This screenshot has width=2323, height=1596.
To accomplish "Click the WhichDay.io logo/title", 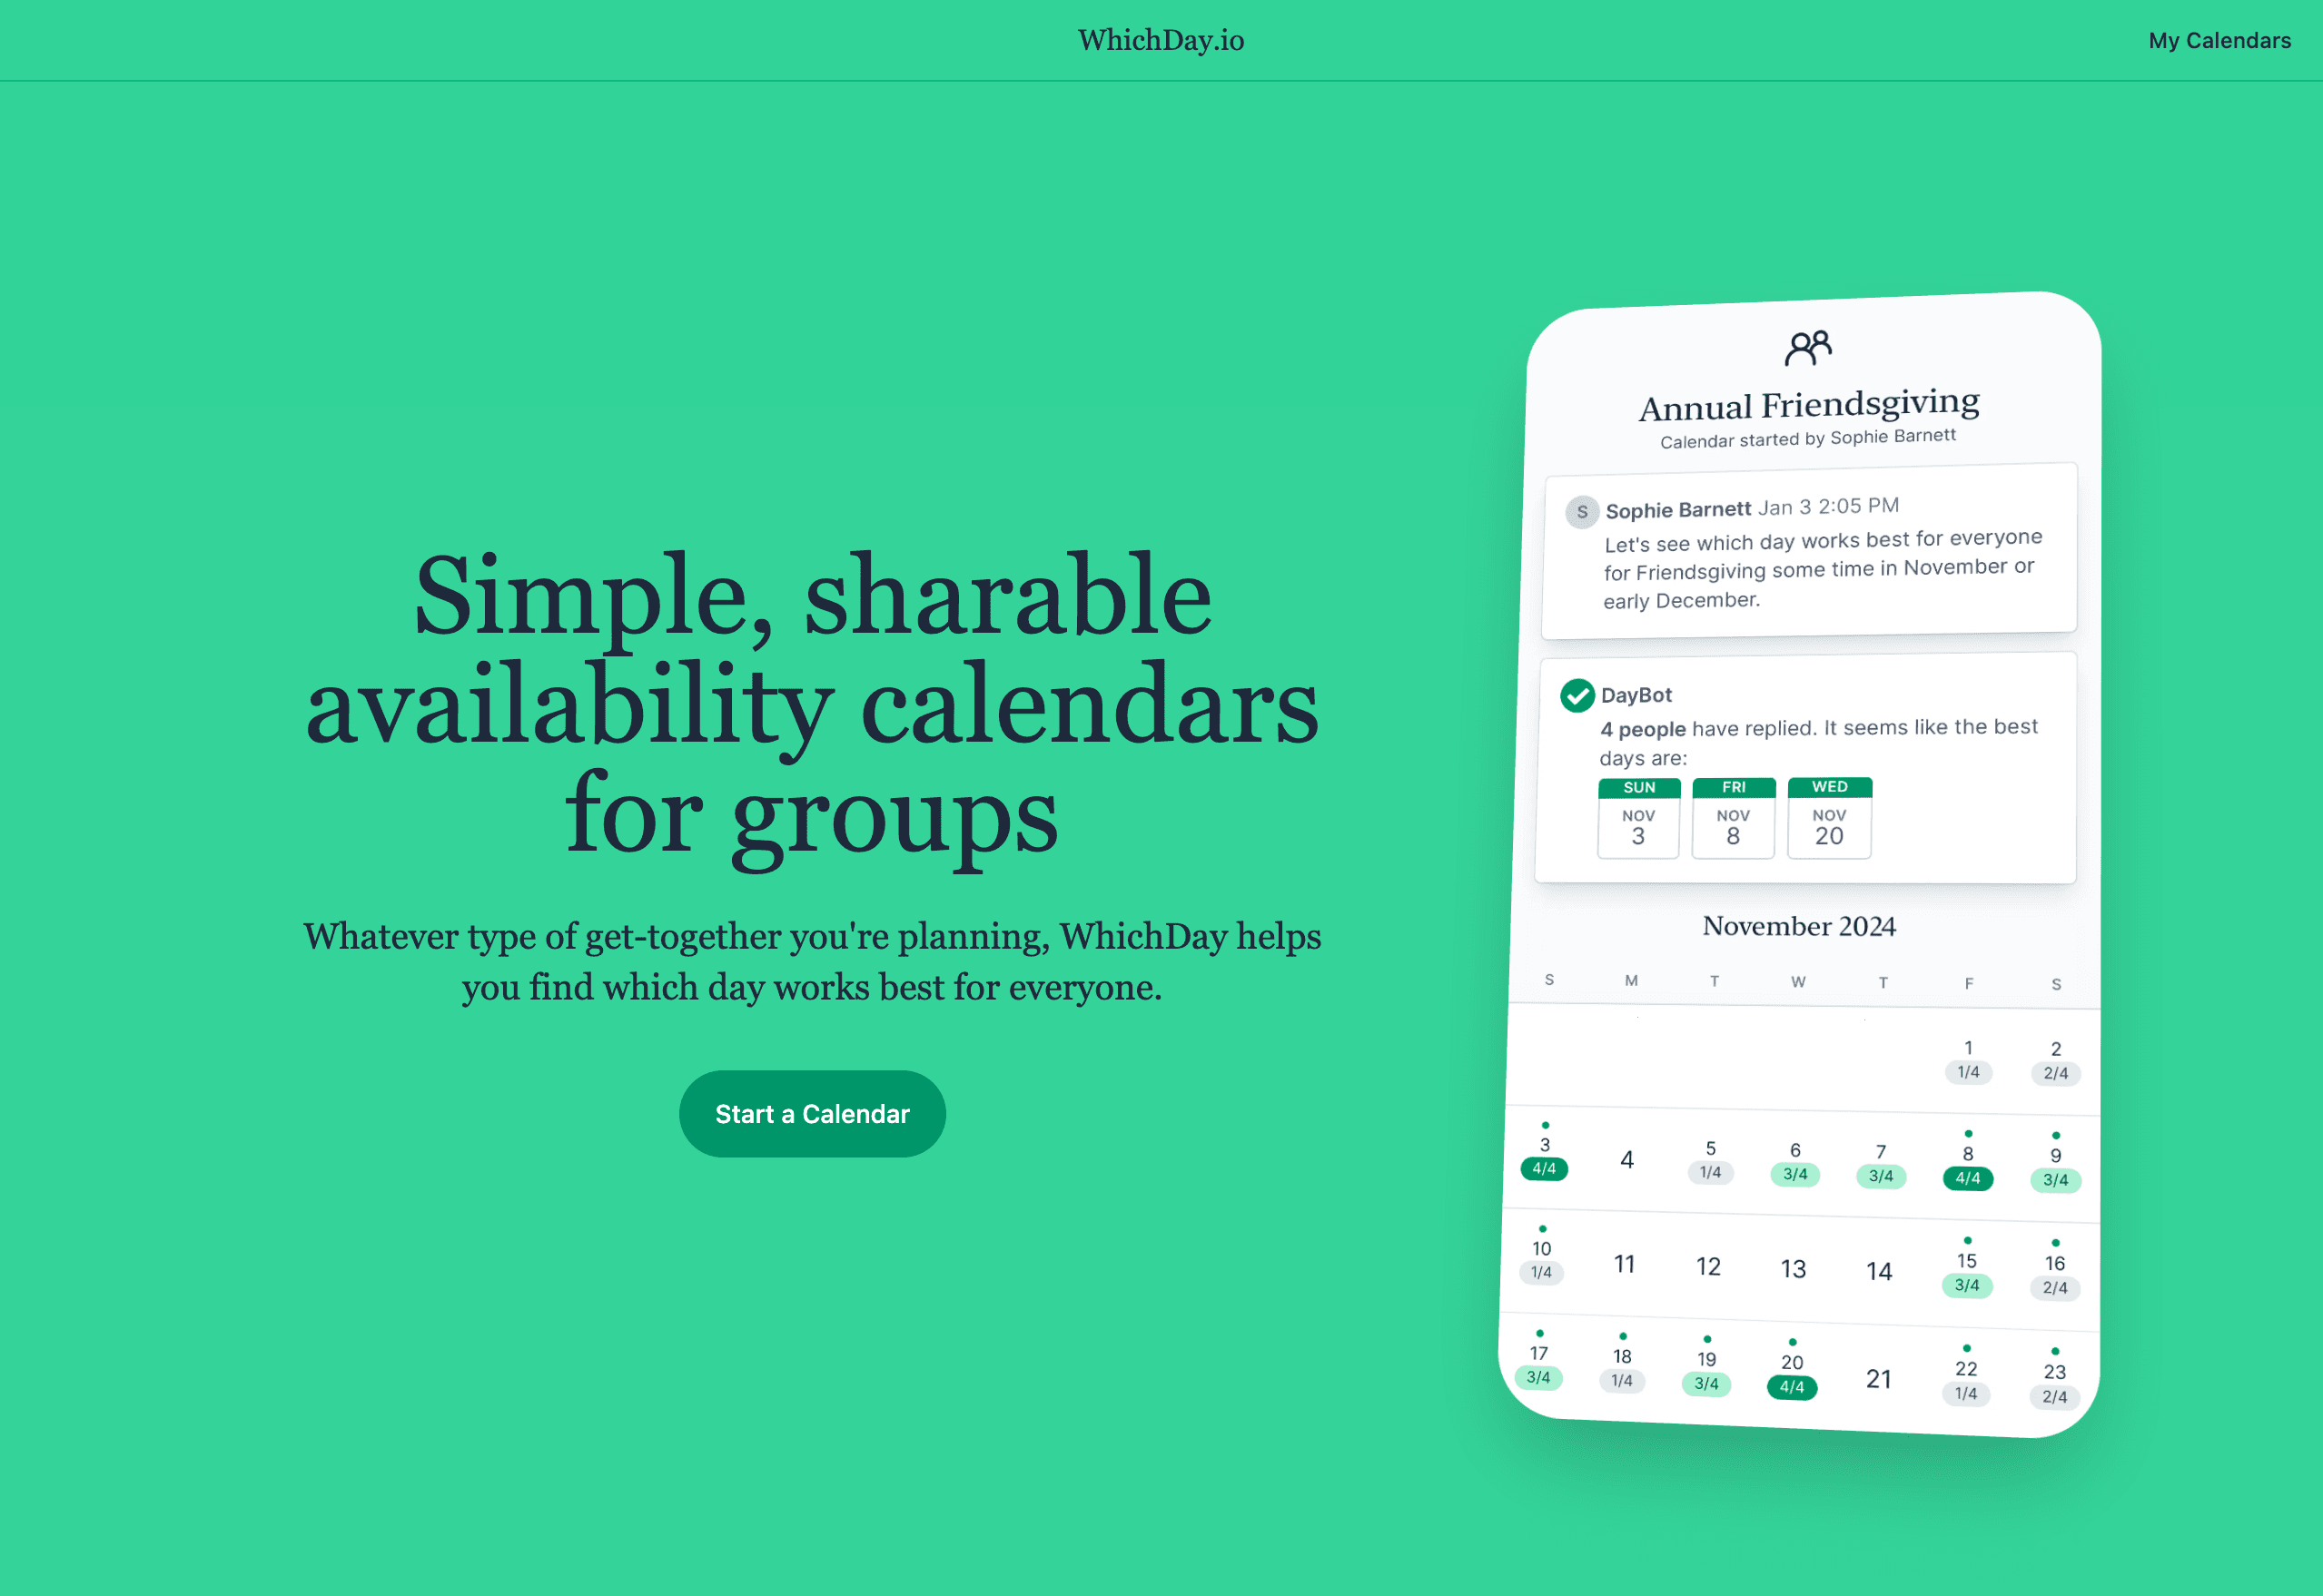I will click(x=1160, y=39).
